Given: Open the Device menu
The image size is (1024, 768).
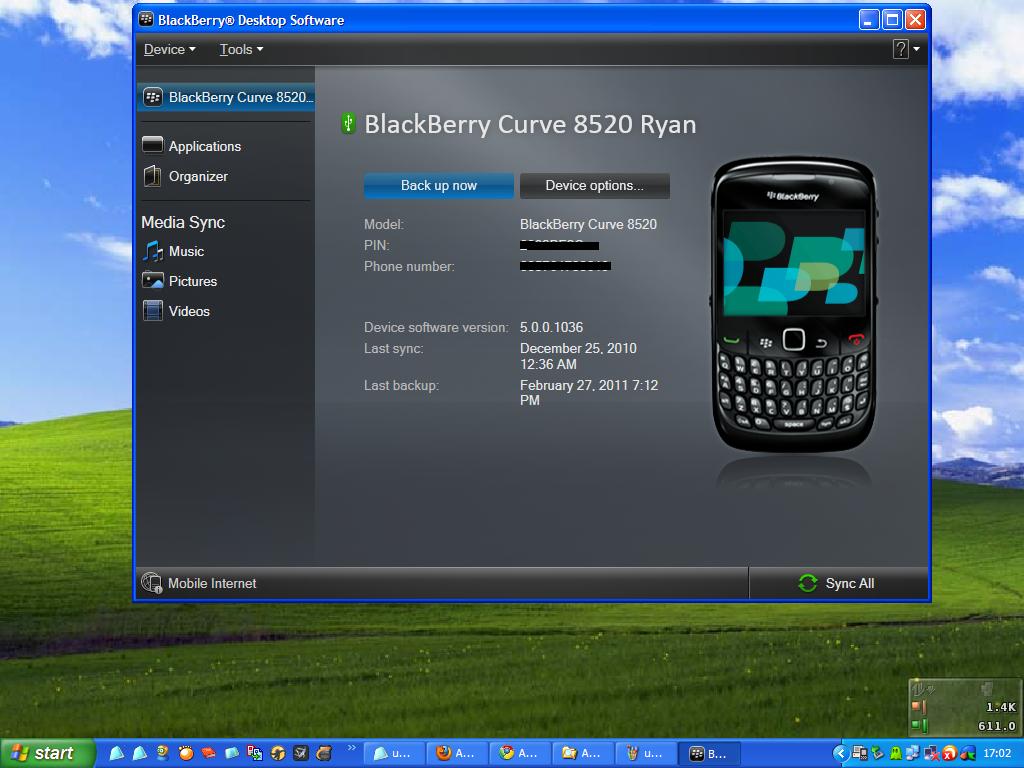Looking at the screenshot, I should tap(169, 50).
